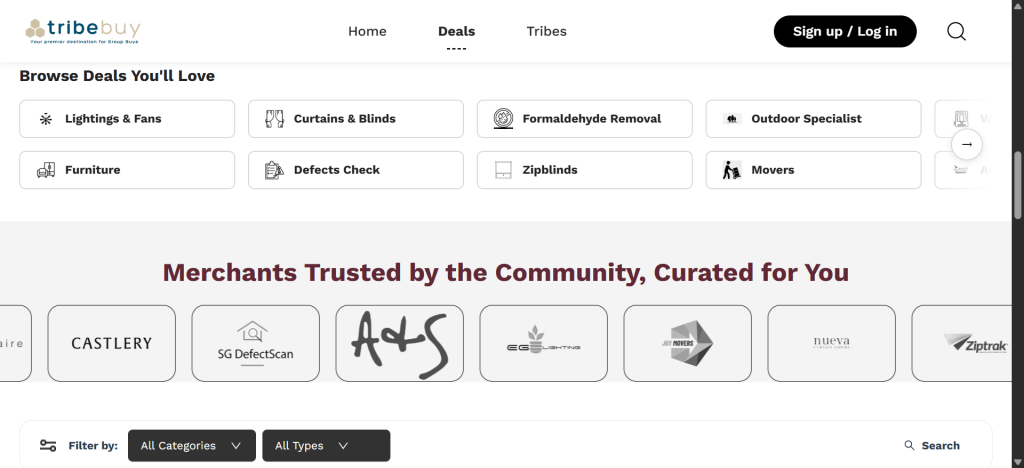The height and width of the screenshot is (468, 1024).
Task: Click the filter sliders icon
Action: [x=48, y=446]
